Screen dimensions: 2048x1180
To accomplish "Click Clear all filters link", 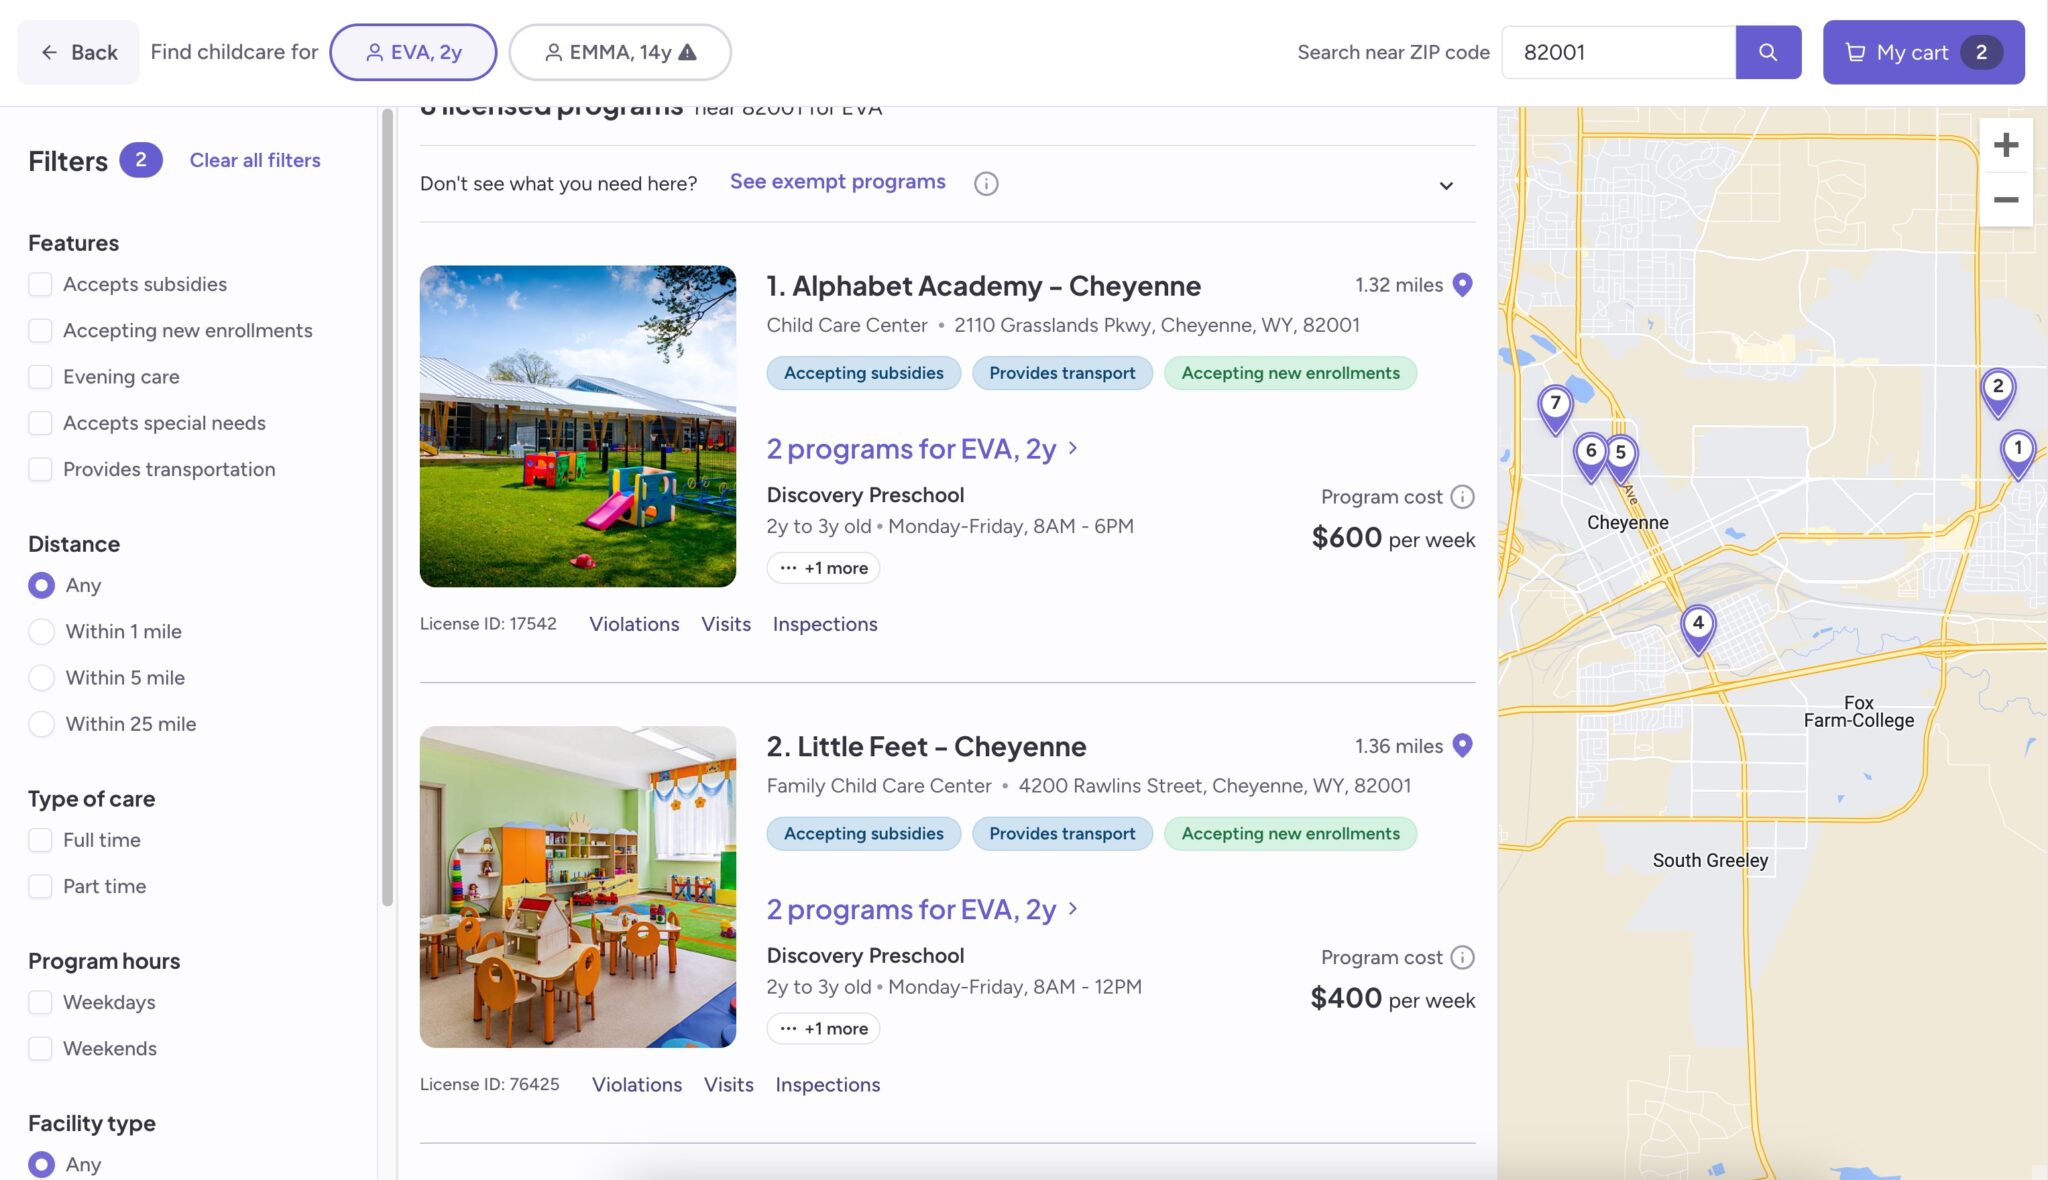I will point(255,160).
